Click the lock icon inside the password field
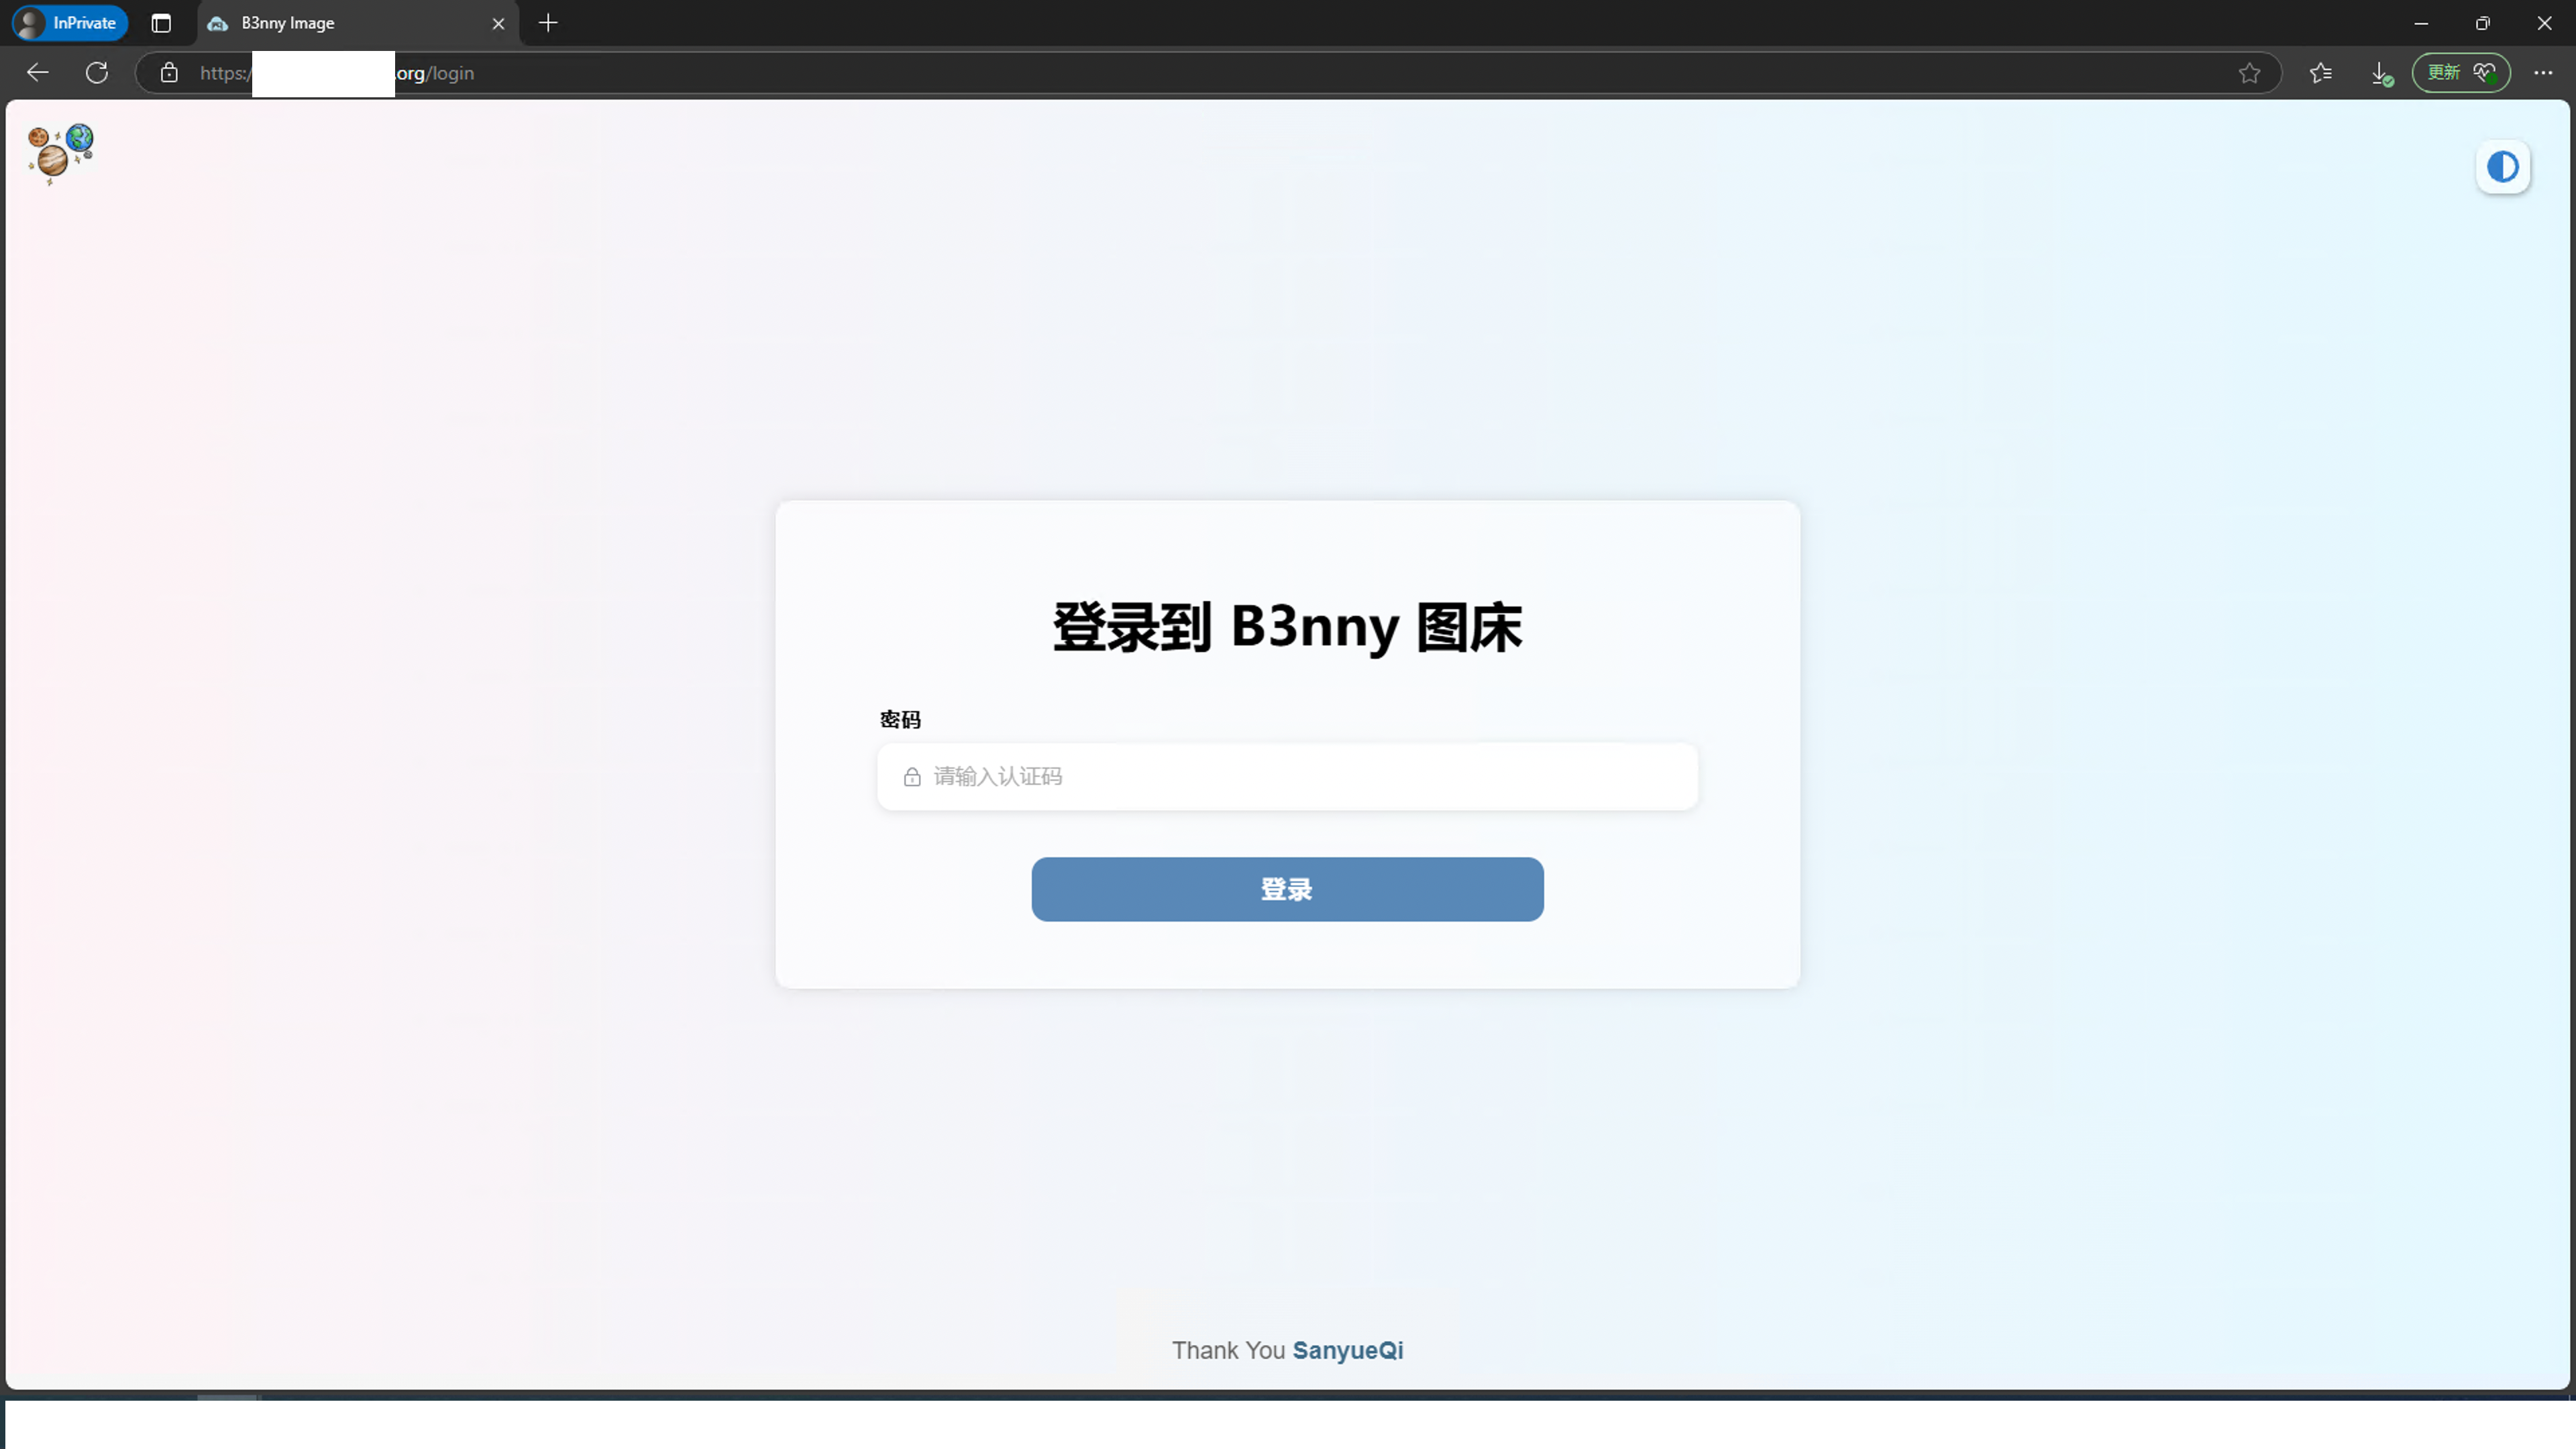Image resolution: width=2576 pixels, height=1449 pixels. coord(911,776)
